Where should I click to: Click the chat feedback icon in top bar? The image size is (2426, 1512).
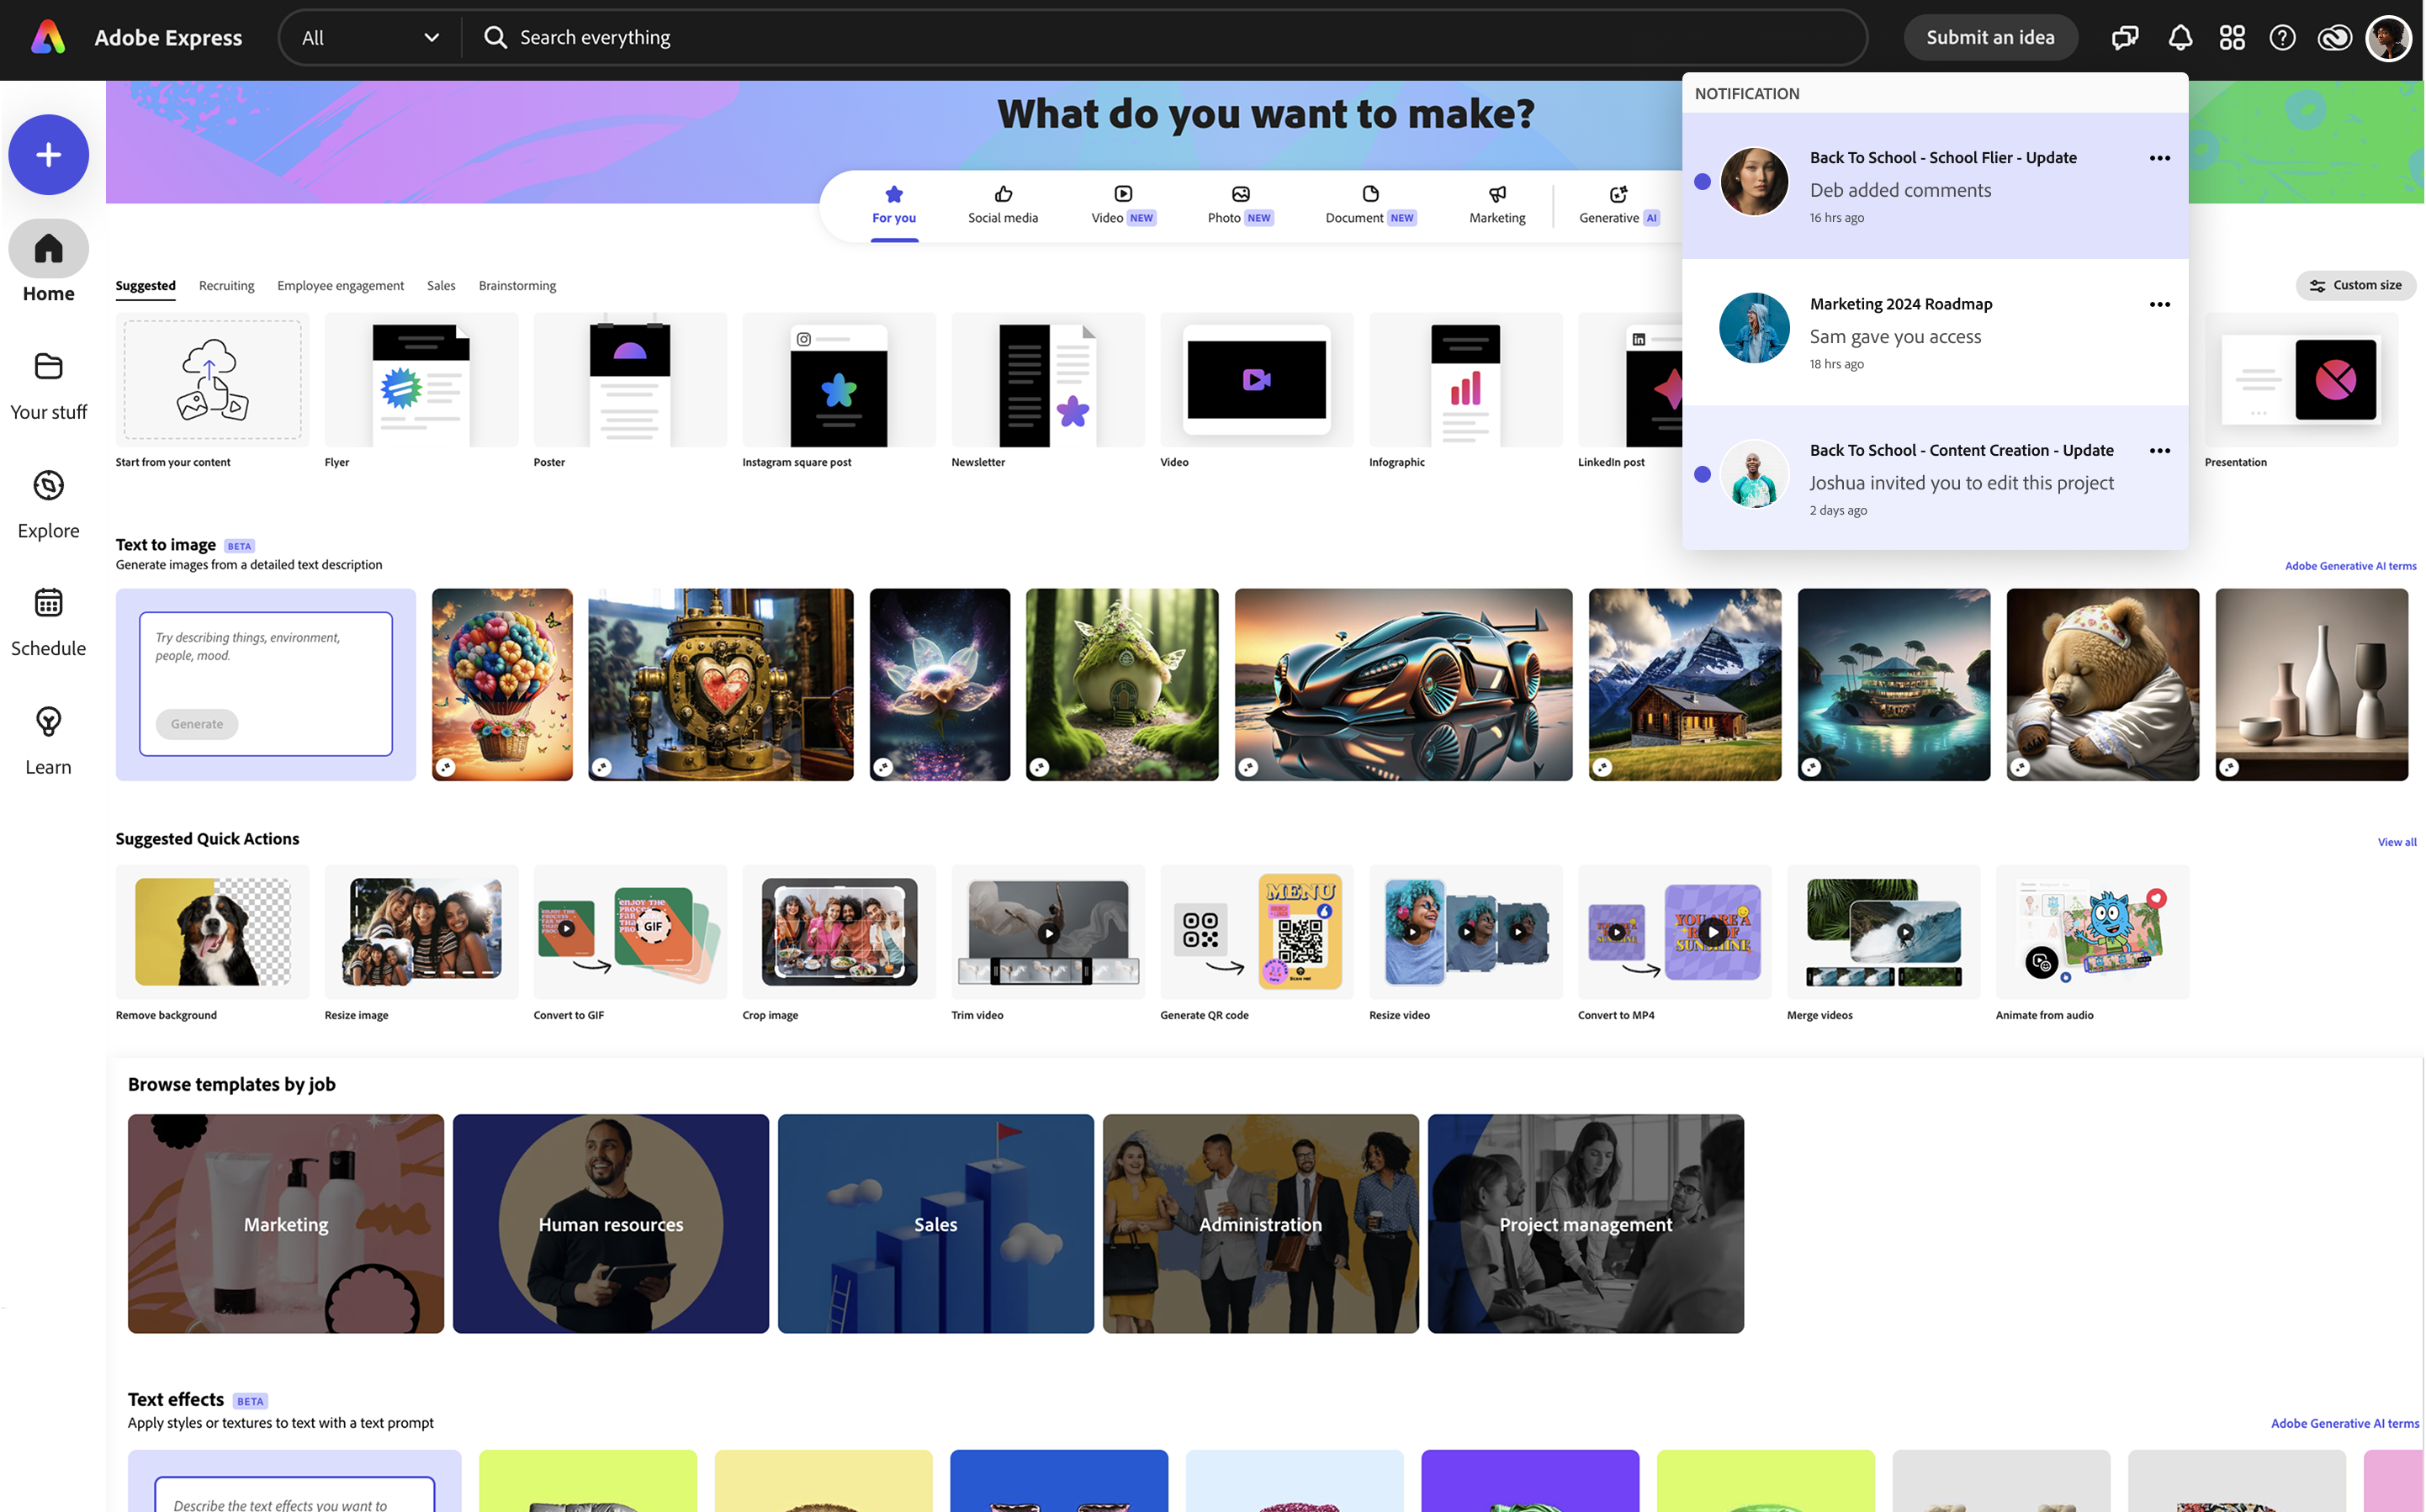coord(2124,37)
